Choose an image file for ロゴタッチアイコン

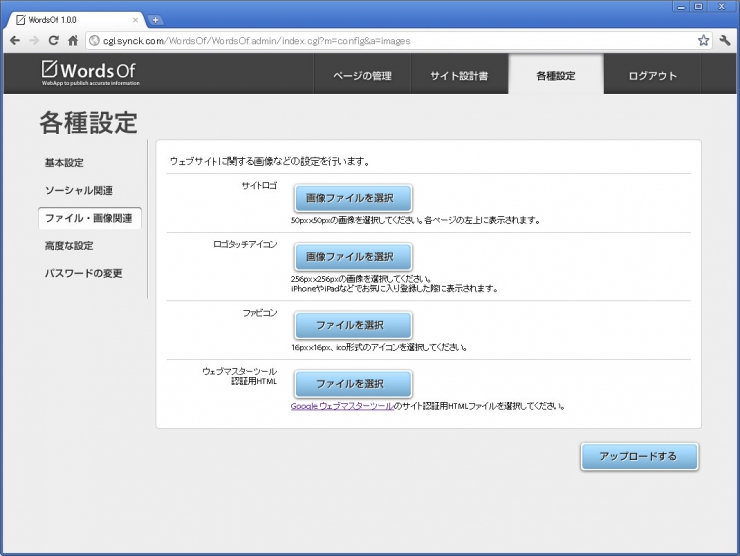353,257
